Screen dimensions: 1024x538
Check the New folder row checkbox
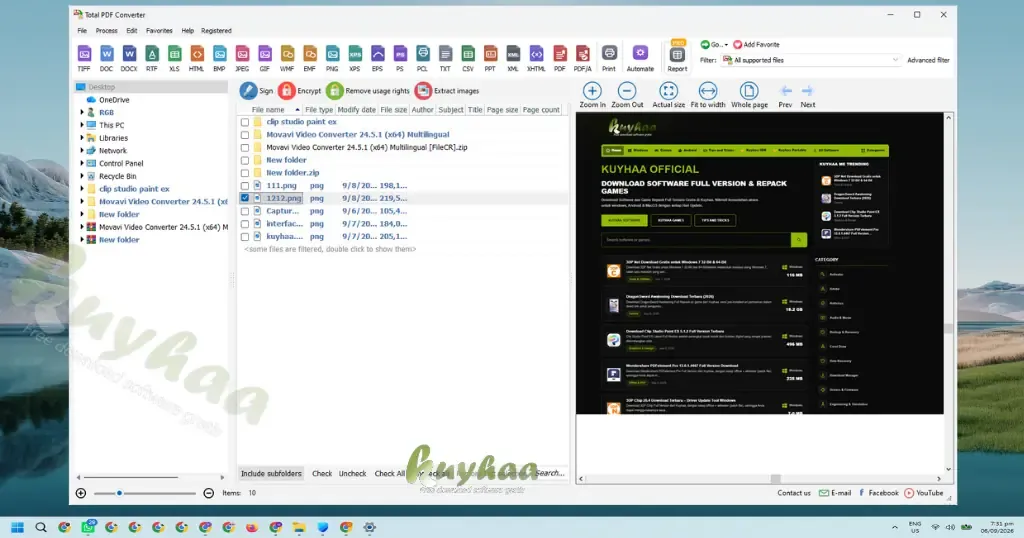[x=245, y=161]
